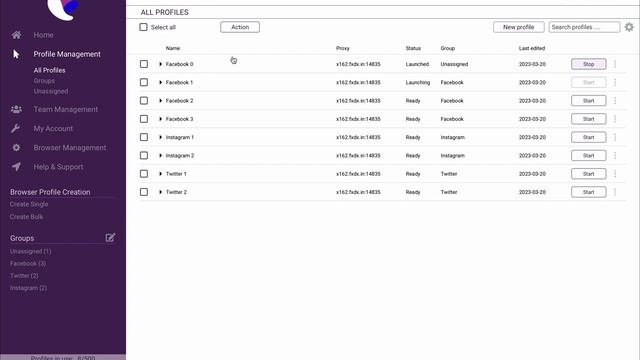Screen dimensions: 640x360
Task: Click the New profile button
Action: [x=518, y=27]
